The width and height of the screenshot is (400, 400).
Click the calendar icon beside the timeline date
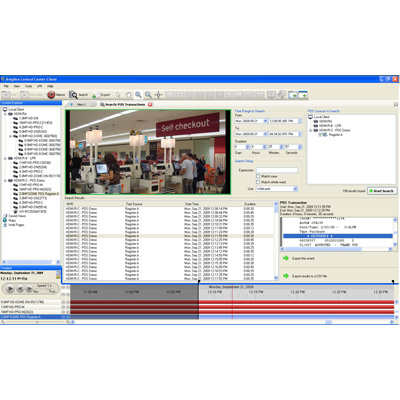click(x=58, y=273)
